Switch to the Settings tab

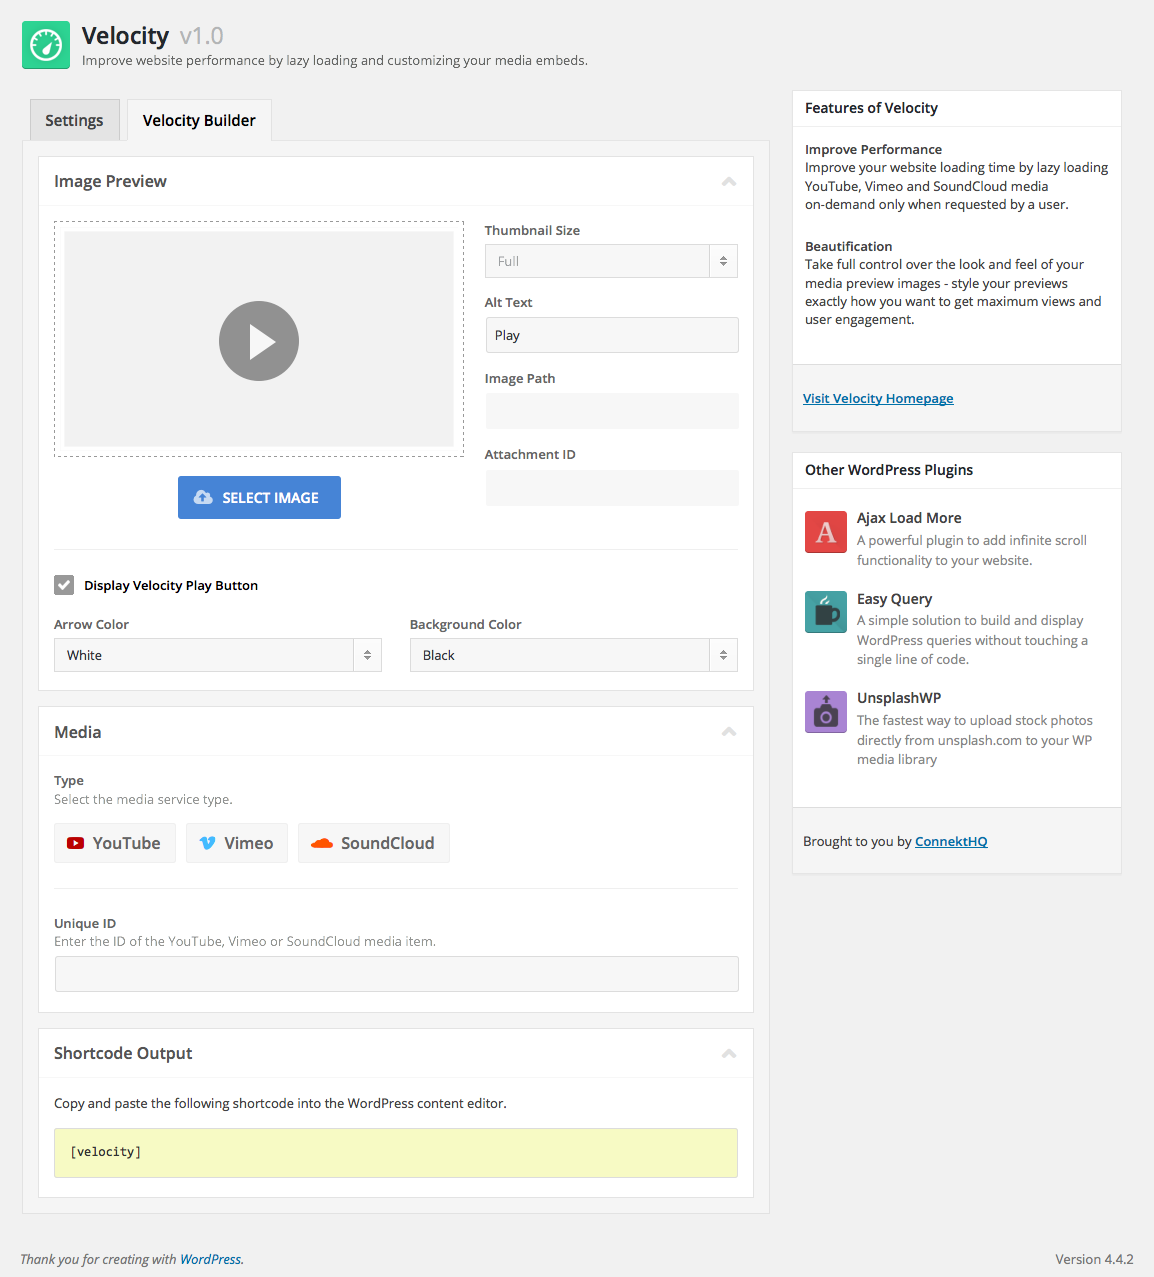pos(75,120)
